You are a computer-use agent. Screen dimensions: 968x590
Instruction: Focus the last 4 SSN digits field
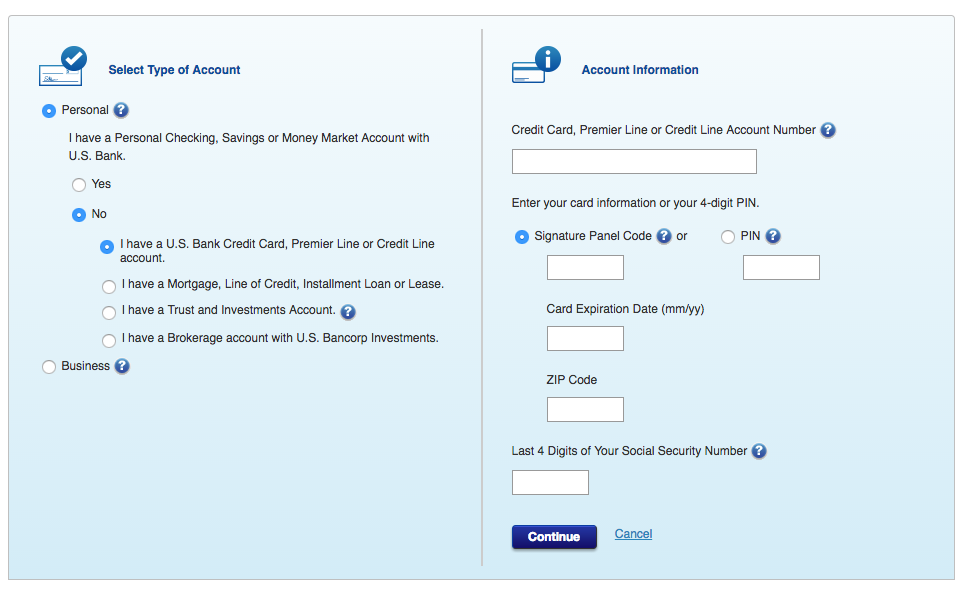(550, 483)
